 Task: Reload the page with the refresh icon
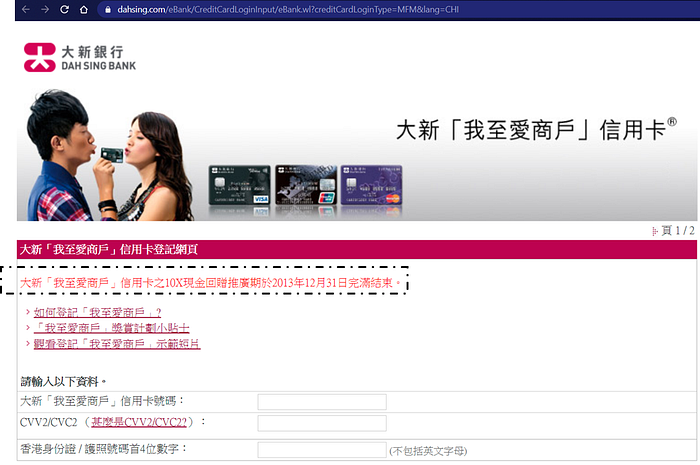coord(65,9)
